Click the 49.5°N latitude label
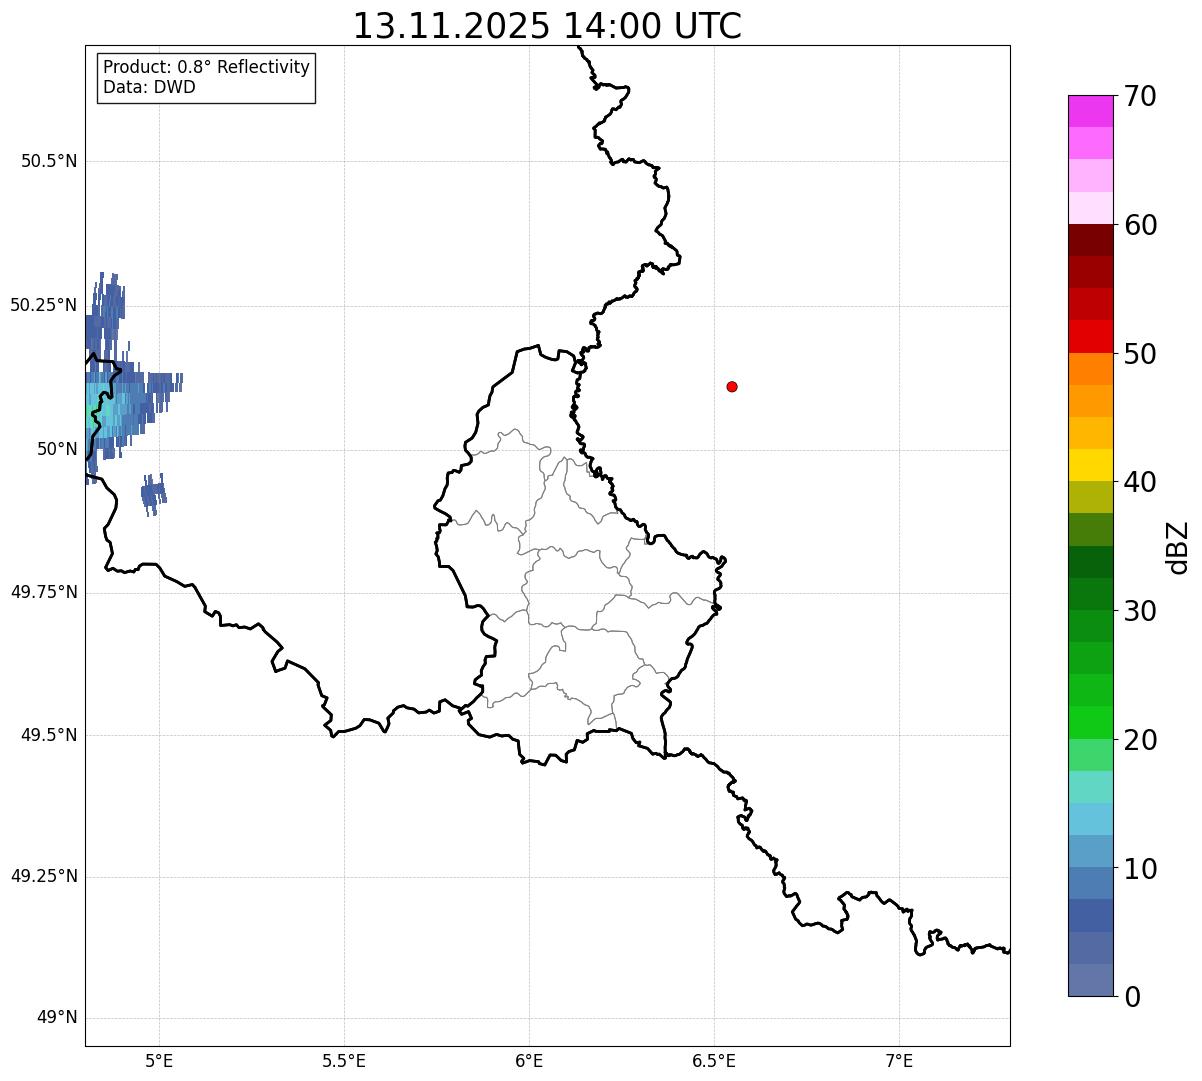1202x1081 pixels. [49, 735]
